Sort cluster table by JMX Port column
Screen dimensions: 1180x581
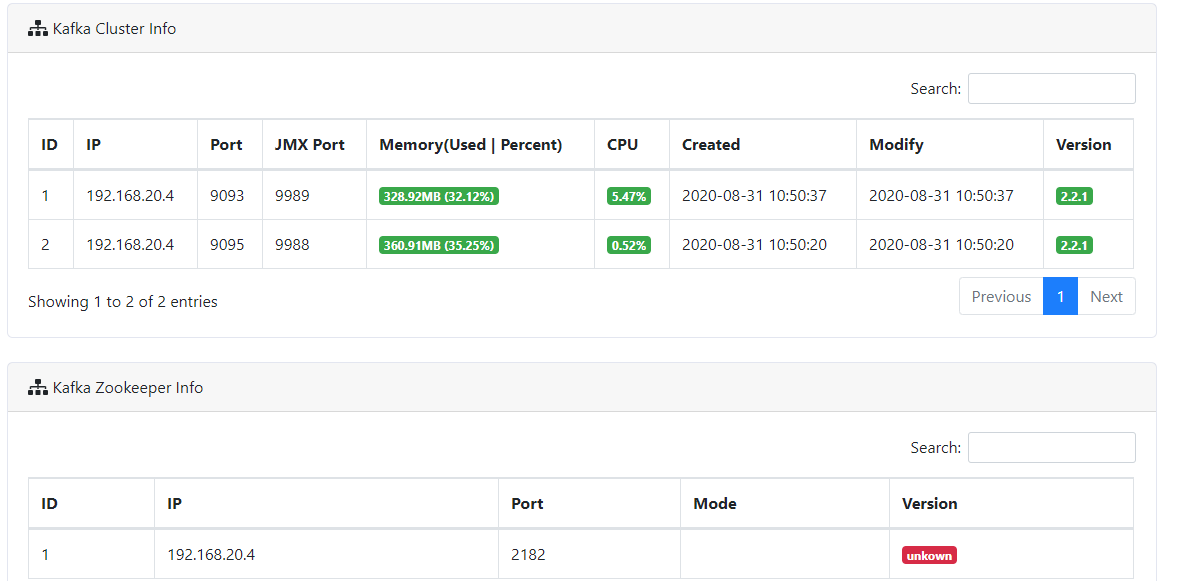315,144
